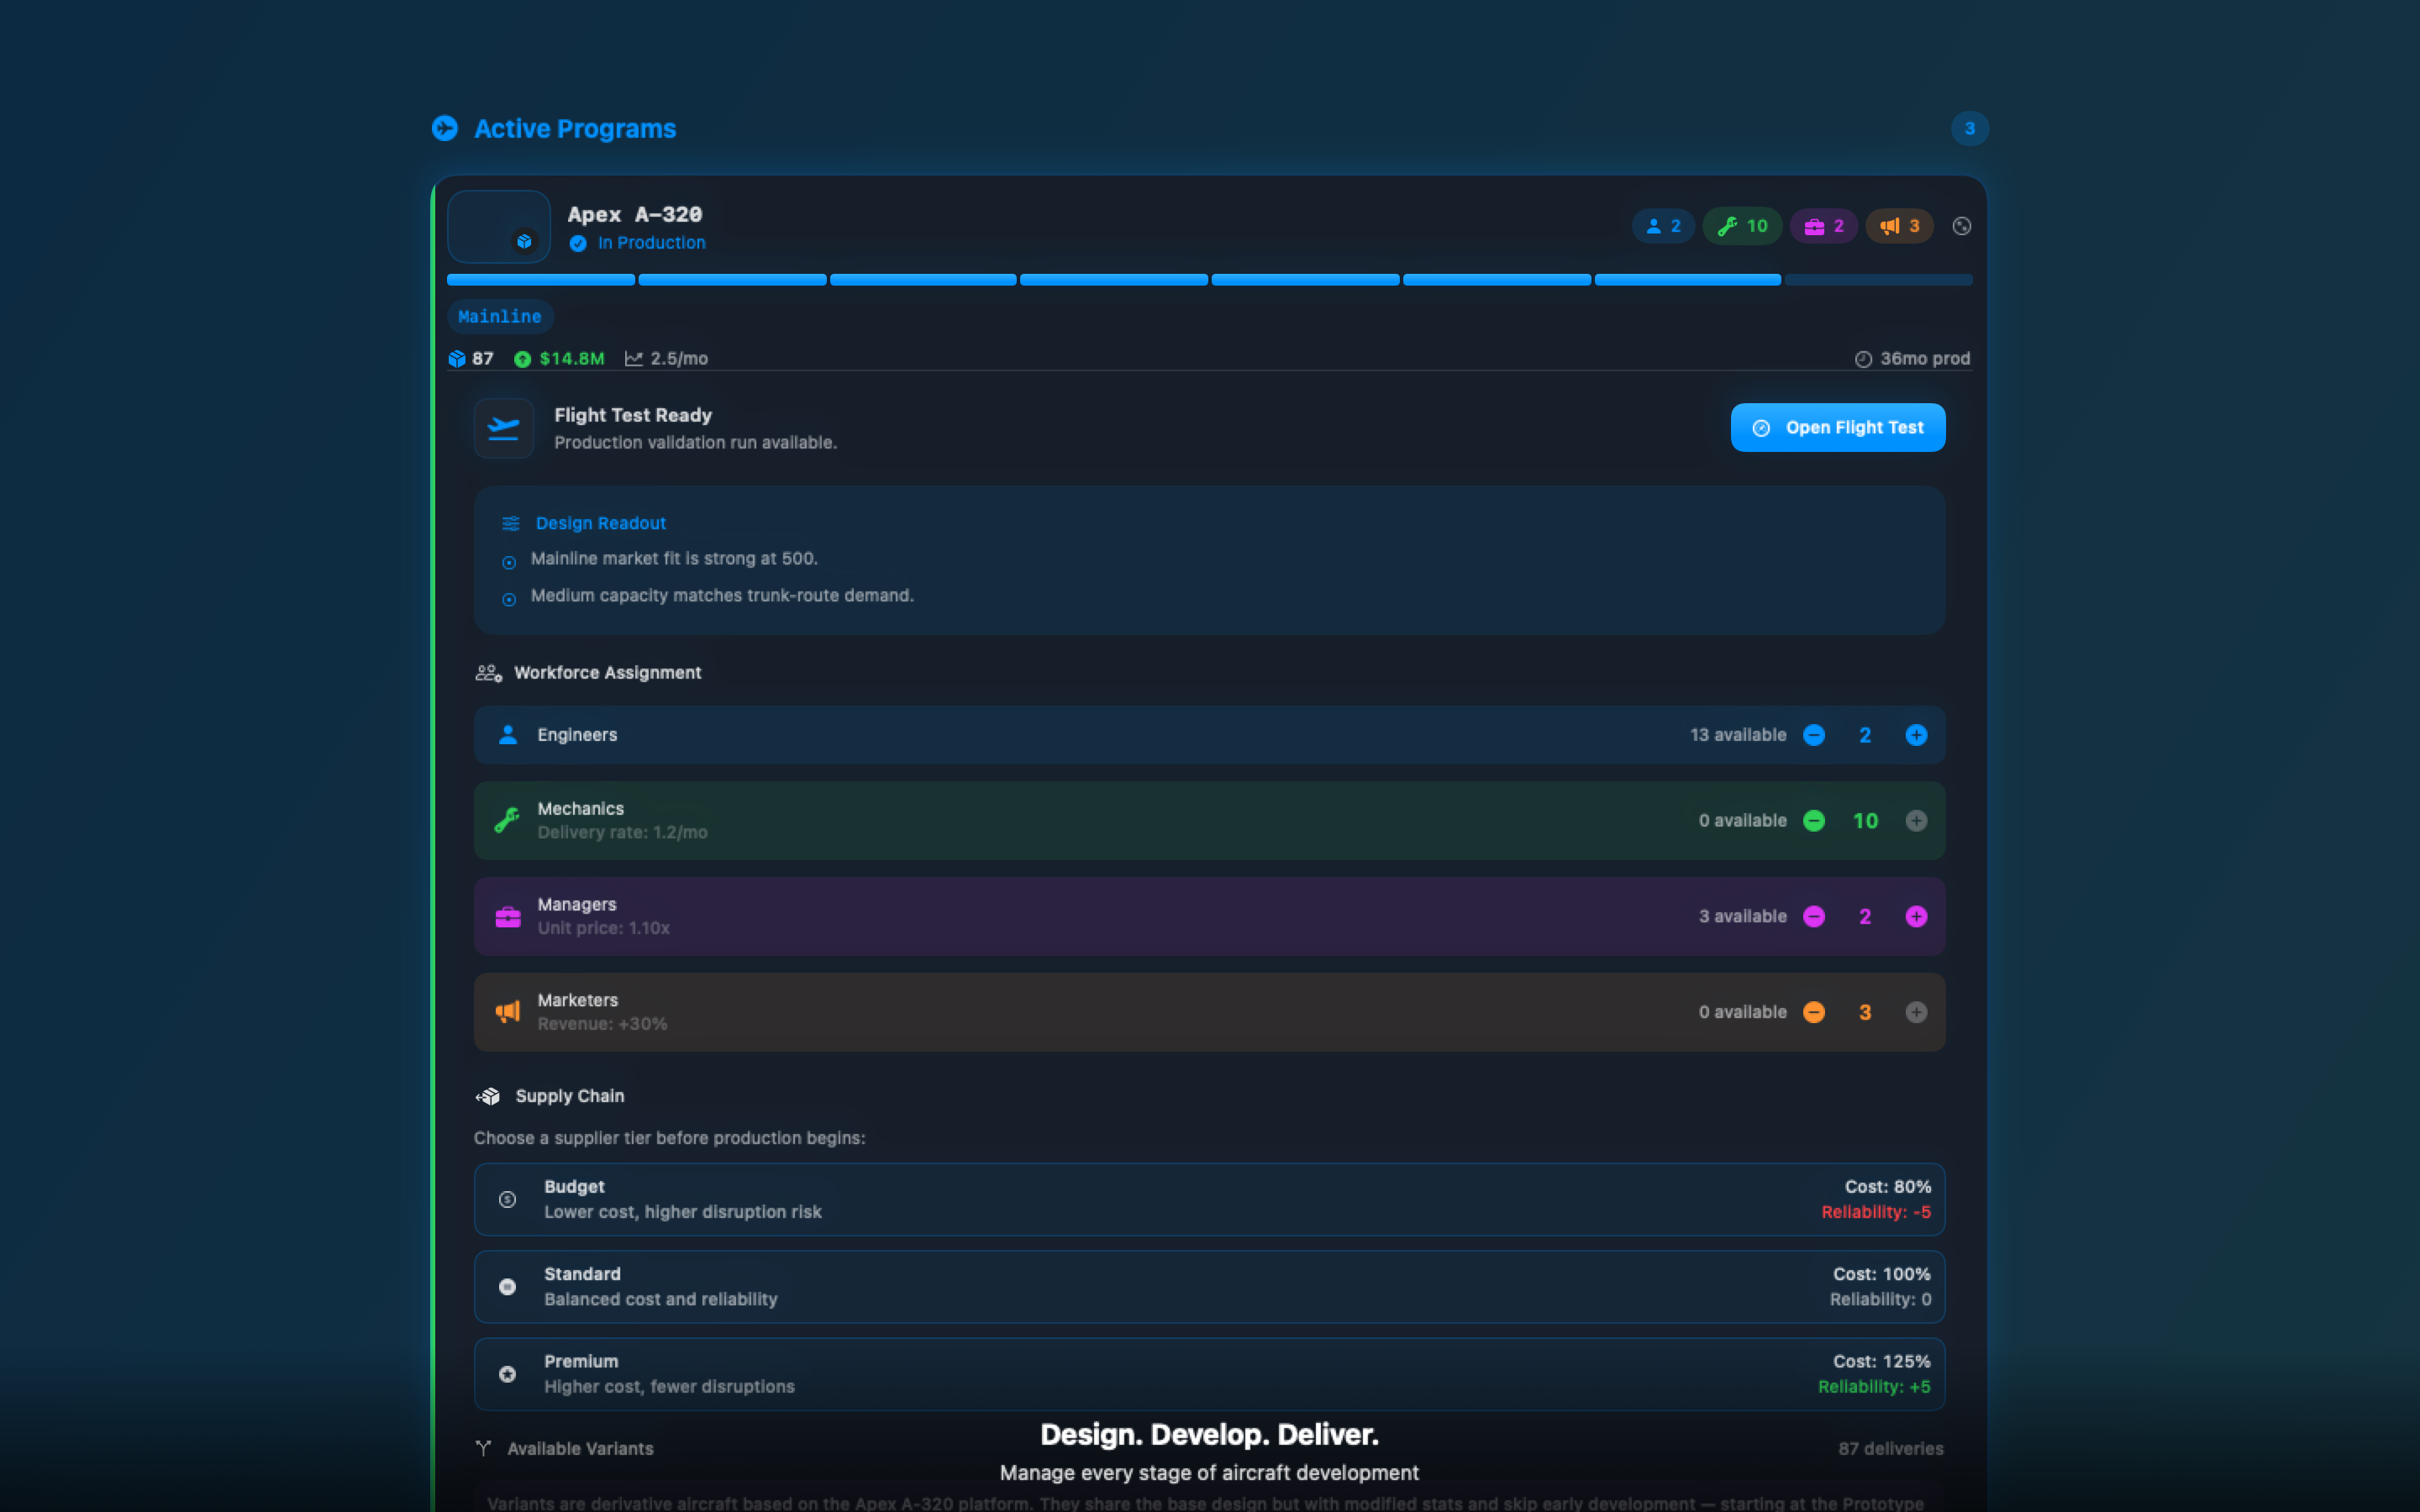Click the programs count badge showing 3
This screenshot has width=2420, height=1512.
1969,128
